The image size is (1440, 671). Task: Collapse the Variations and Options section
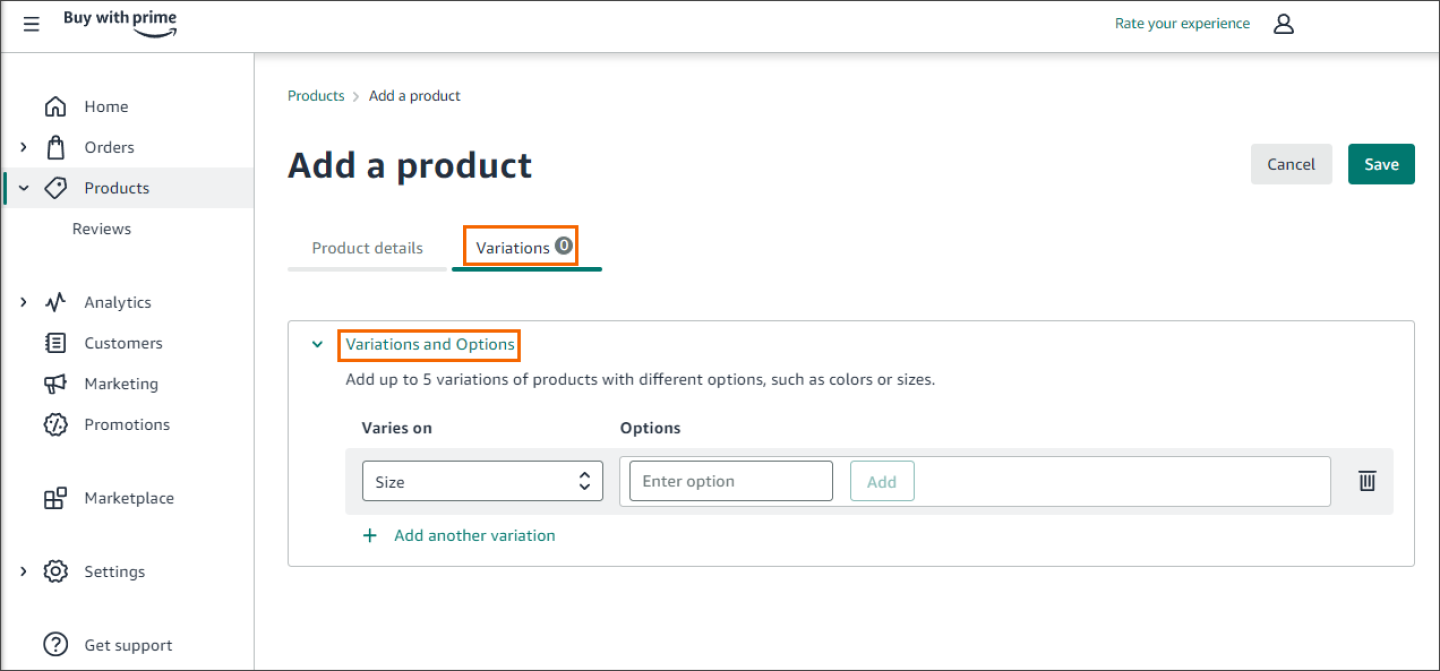click(317, 344)
